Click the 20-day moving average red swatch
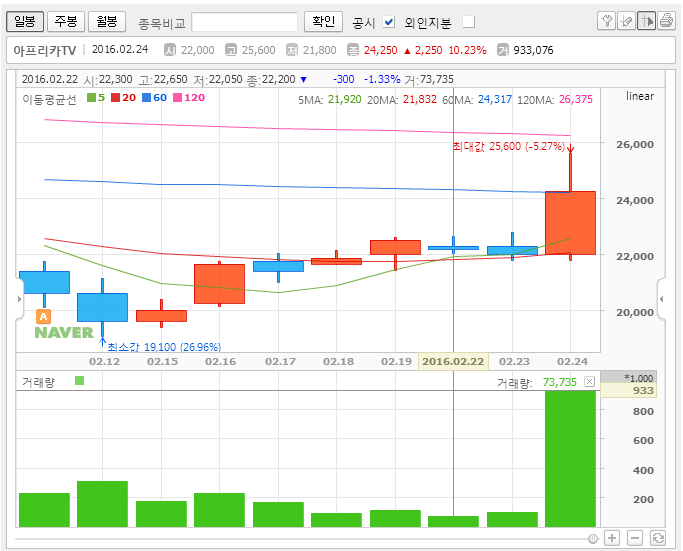683x551 pixels. pyautogui.click(x=115, y=98)
